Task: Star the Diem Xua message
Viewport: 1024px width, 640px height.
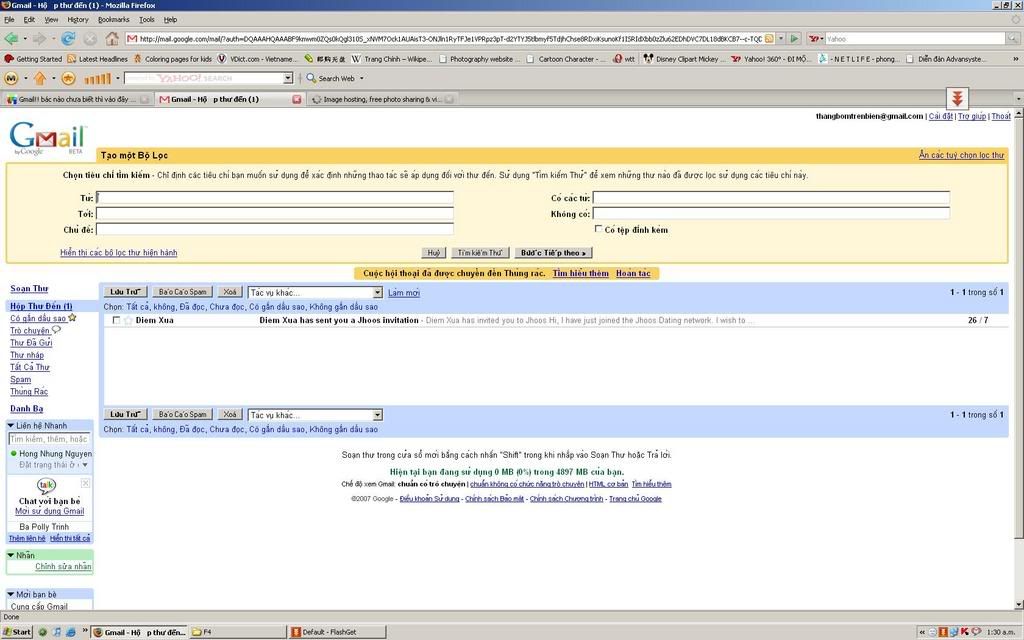Action: [128, 320]
